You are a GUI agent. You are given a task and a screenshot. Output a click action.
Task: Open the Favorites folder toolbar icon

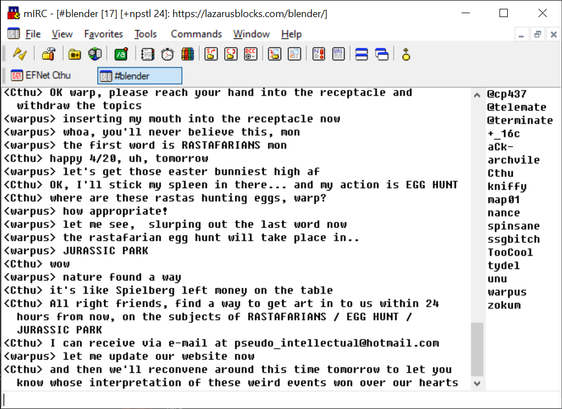(75, 54)
